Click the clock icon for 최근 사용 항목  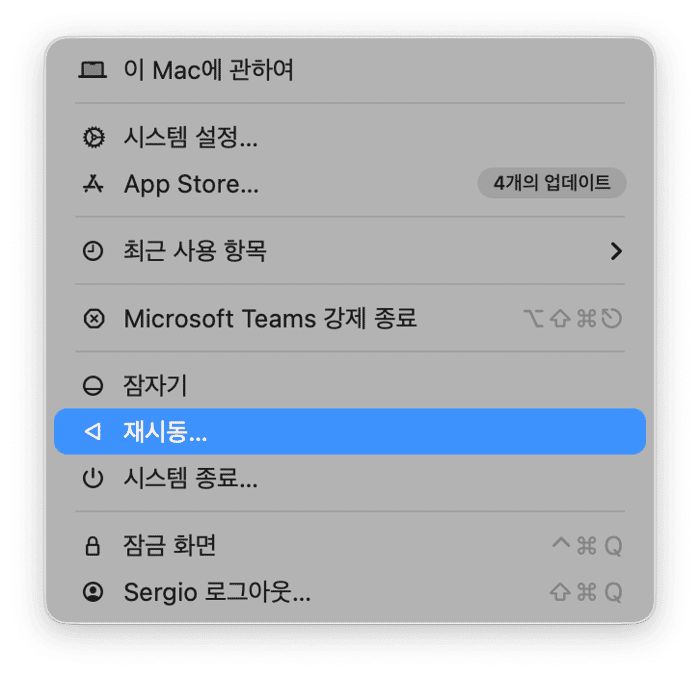click(93, 251)
